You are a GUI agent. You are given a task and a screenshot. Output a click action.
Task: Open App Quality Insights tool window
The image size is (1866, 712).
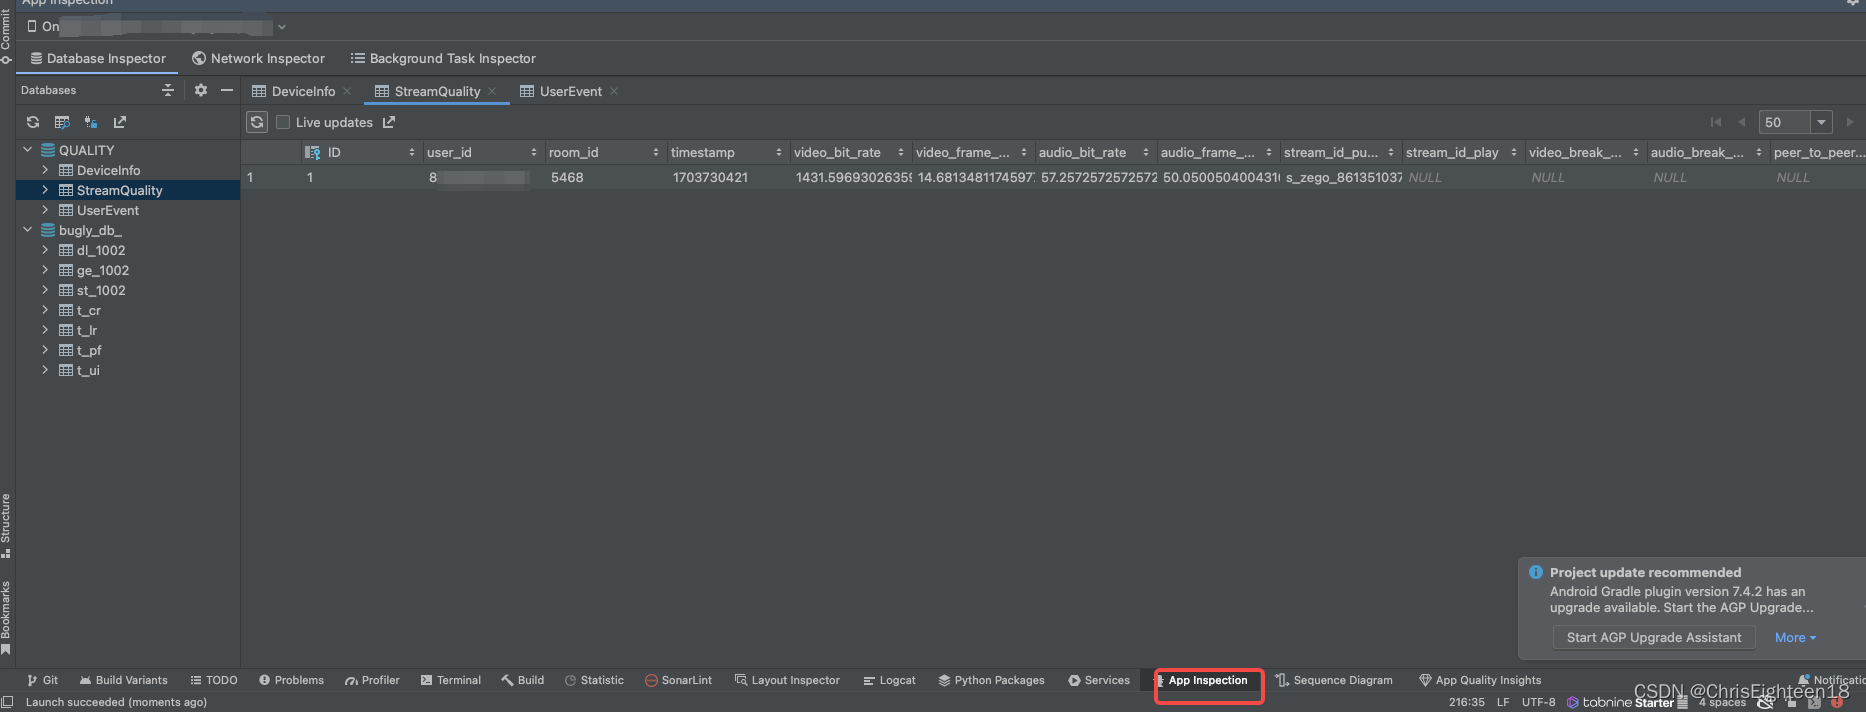point(1480,680)
